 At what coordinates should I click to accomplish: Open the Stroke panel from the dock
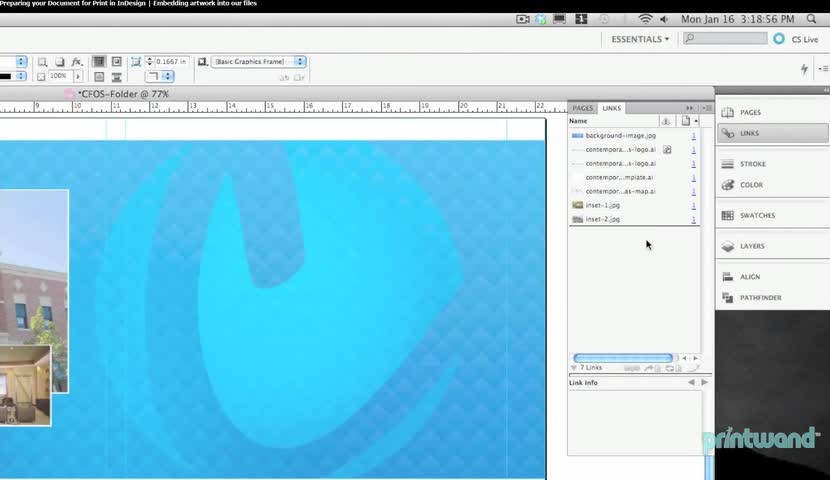(x=772, y=164)
